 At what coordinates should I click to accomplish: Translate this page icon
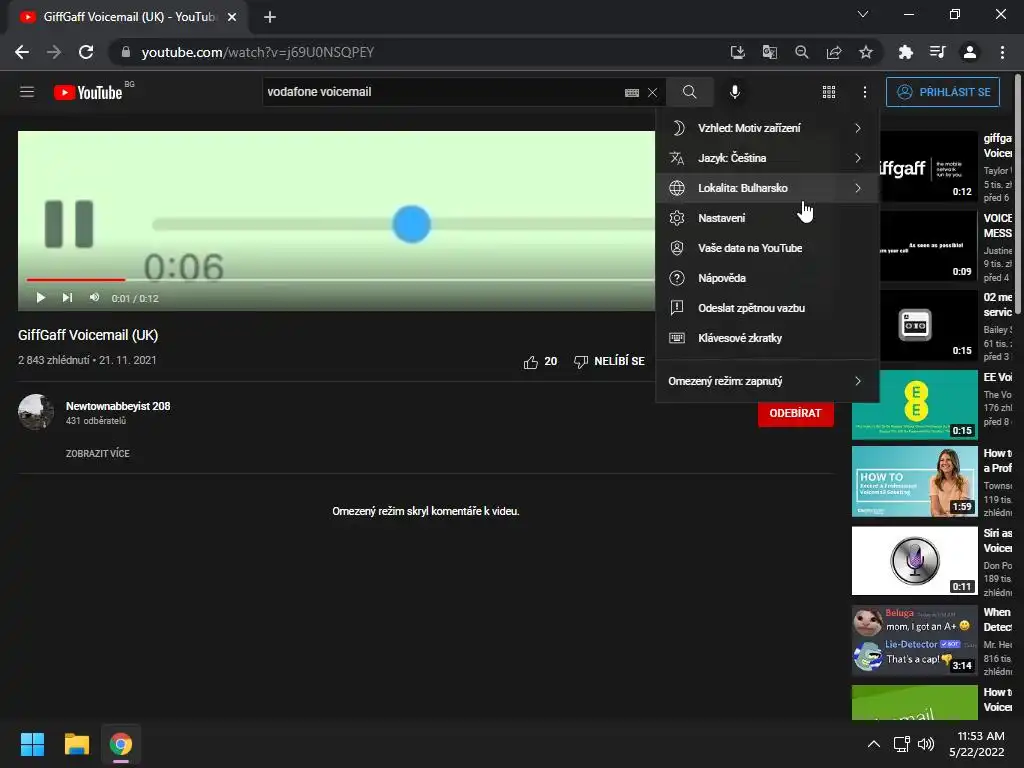point(769,52)
